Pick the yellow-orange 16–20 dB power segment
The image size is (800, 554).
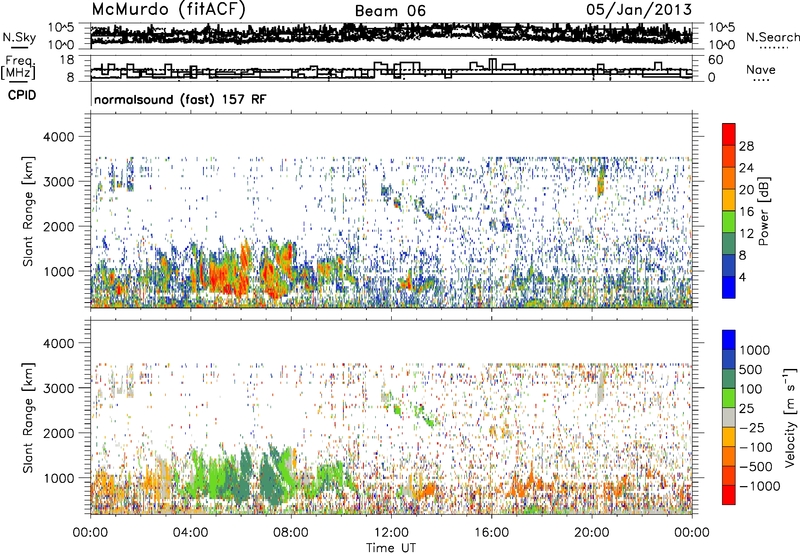click(729, 200)
